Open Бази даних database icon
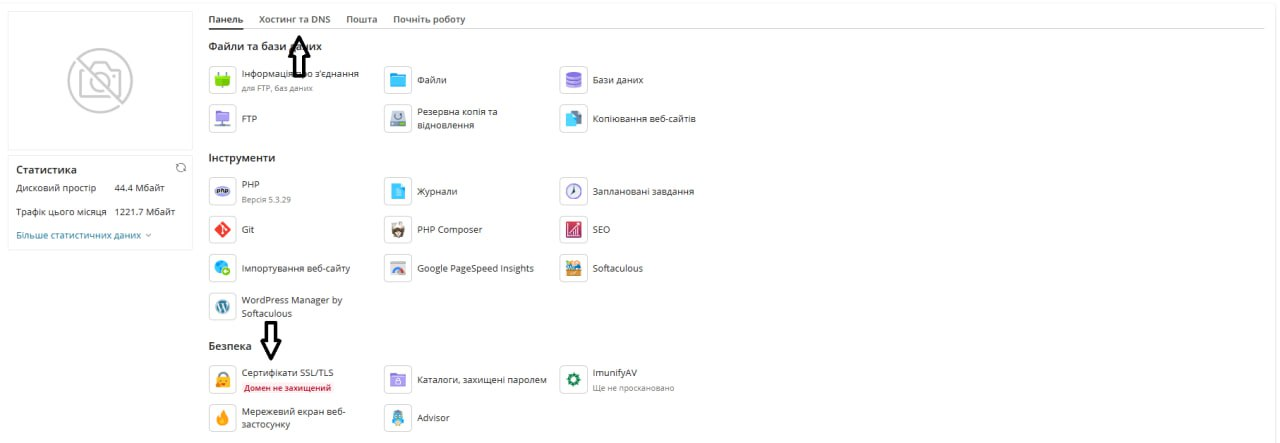This screenshot has width=1280, height=443. pyautogui.click(x=573, y=80)
